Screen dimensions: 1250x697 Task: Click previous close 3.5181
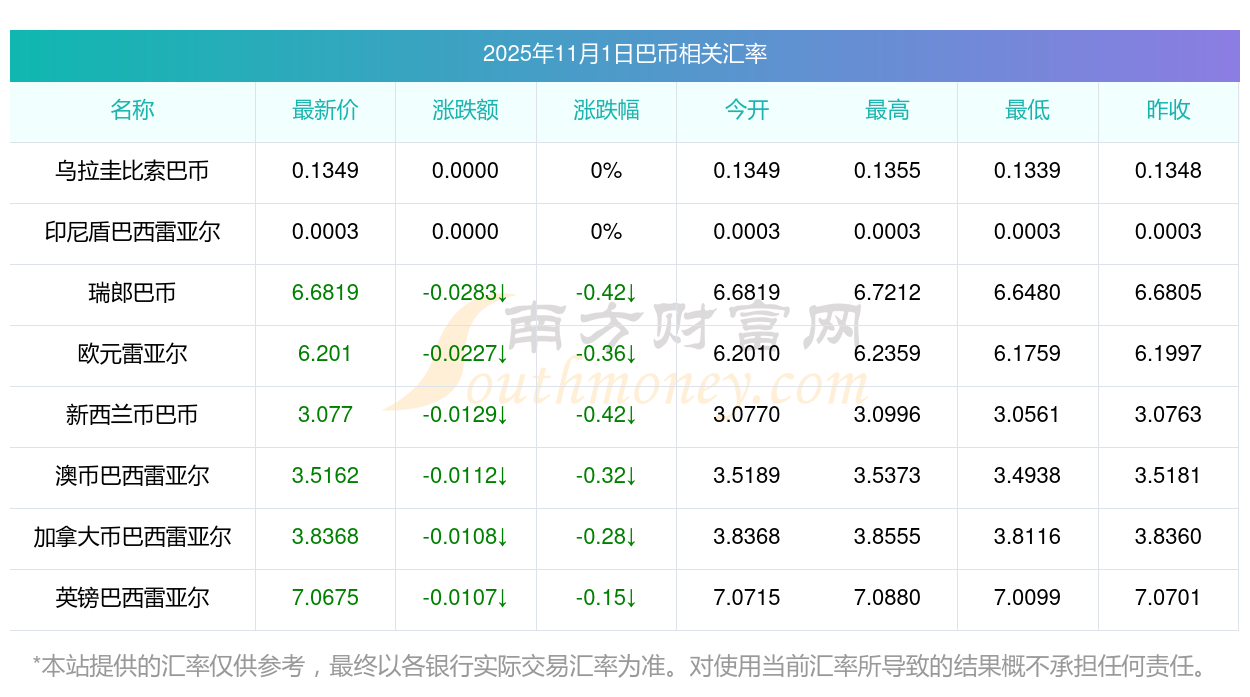[1168, 476]
